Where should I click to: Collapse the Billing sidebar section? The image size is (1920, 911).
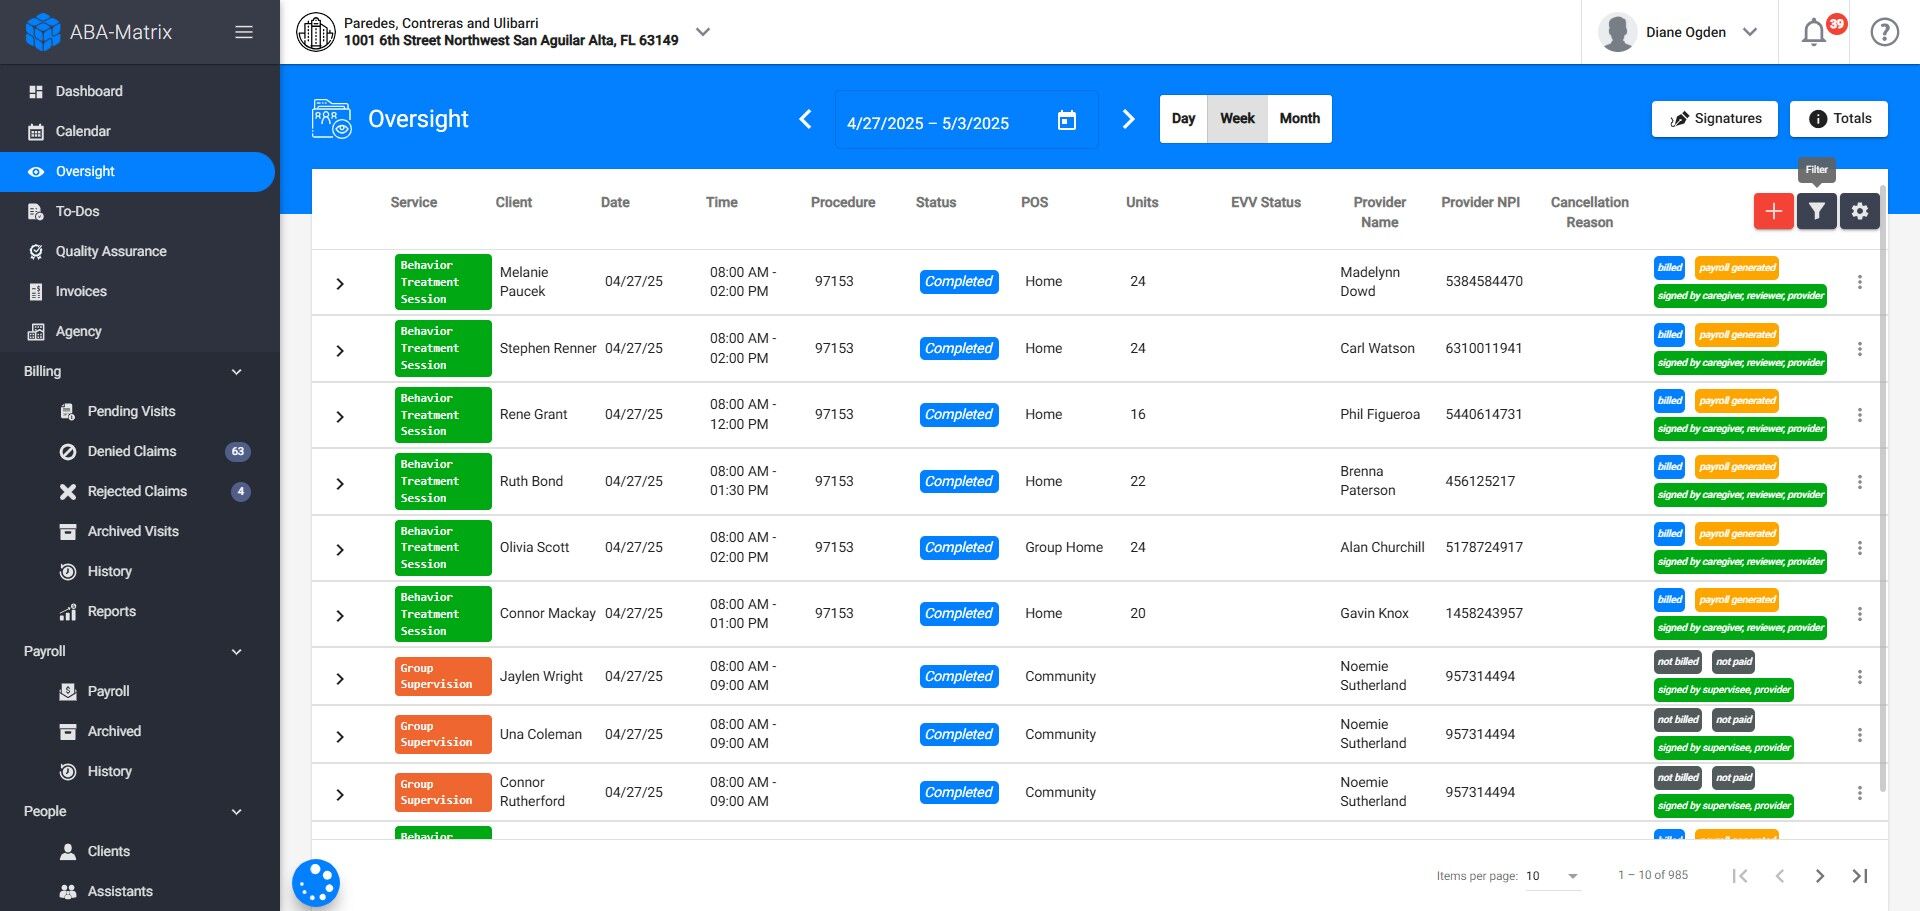tap(237, 372)
